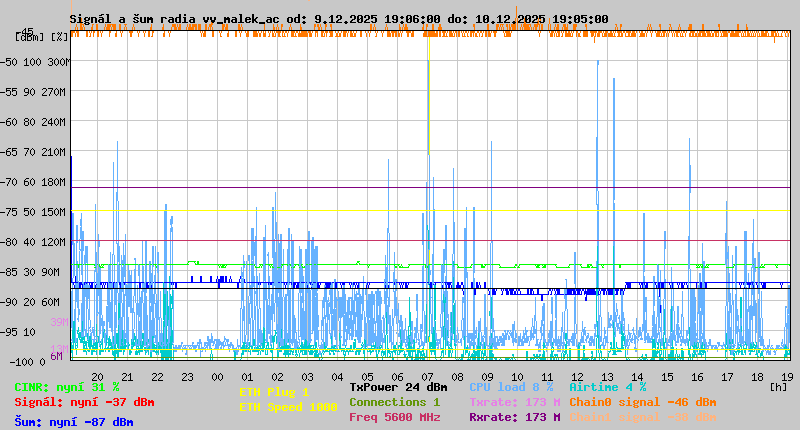The width and height of the screenshot is (800, 430).
Task: Click the '20' hour tick label
Action: tap(97, 377)
